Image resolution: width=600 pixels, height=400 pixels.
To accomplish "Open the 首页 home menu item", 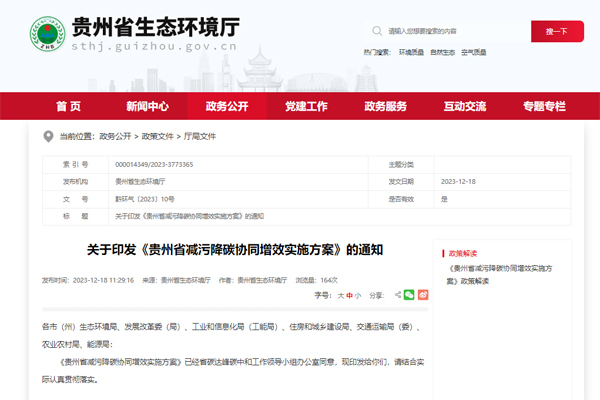I will pos(69,106).
